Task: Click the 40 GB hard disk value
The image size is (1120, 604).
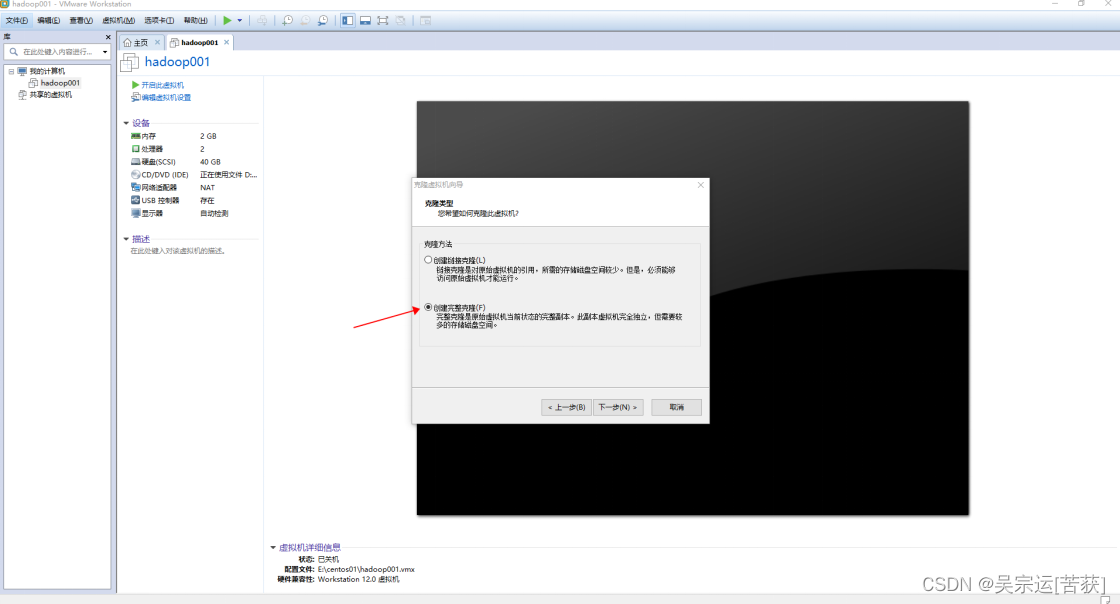Action: (x=210, y=162)
